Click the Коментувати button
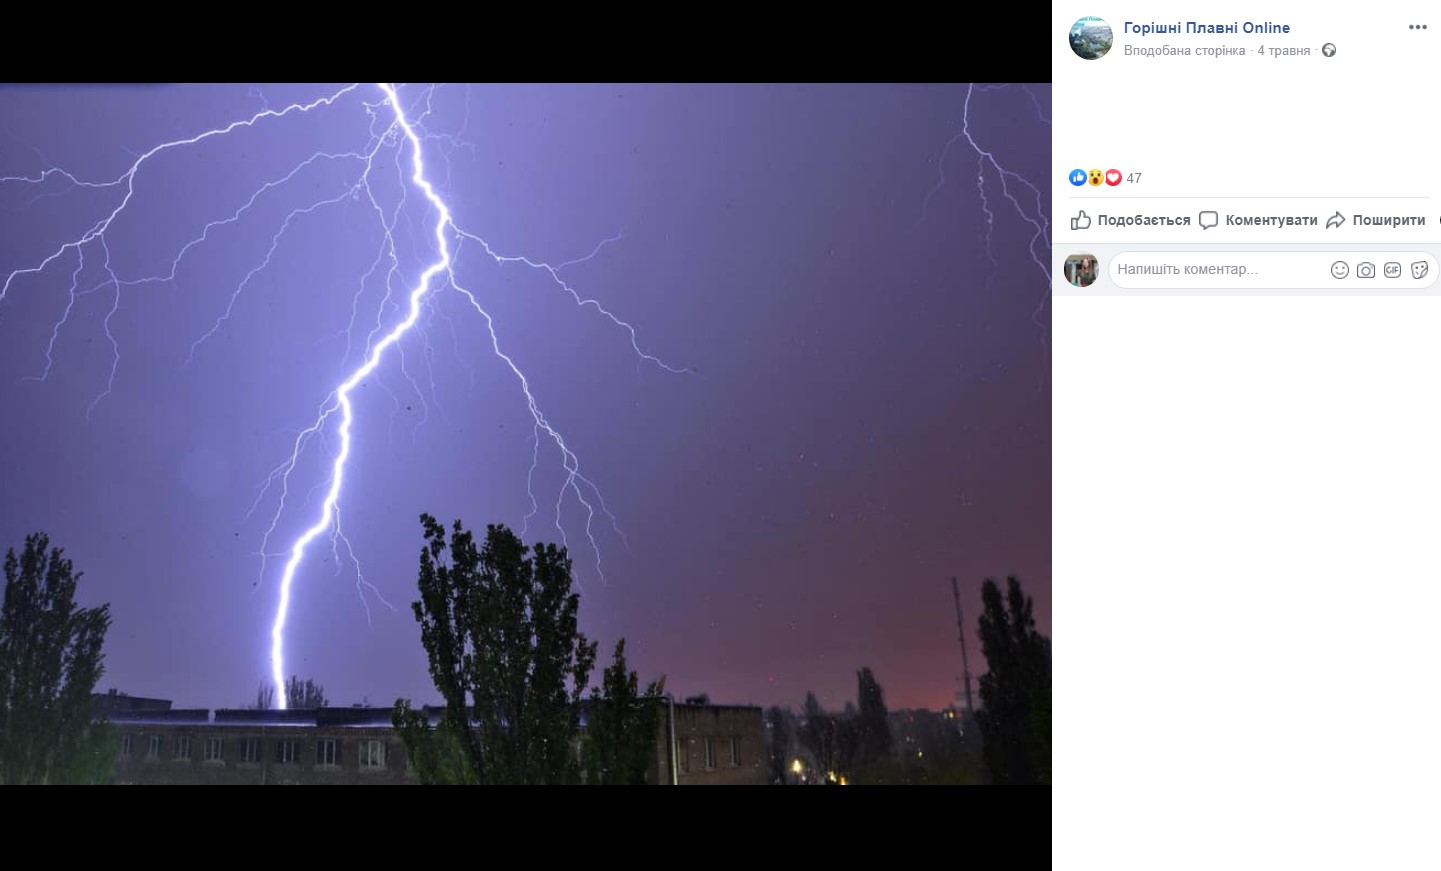Screen dimensions: 1441x871 (x=1258, y=220)
